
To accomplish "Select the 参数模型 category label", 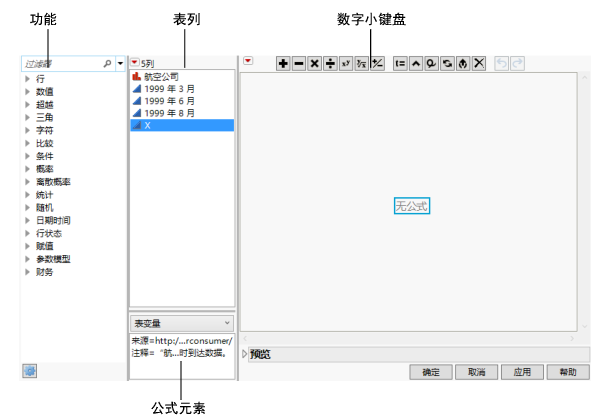I will tap(53, 259).
